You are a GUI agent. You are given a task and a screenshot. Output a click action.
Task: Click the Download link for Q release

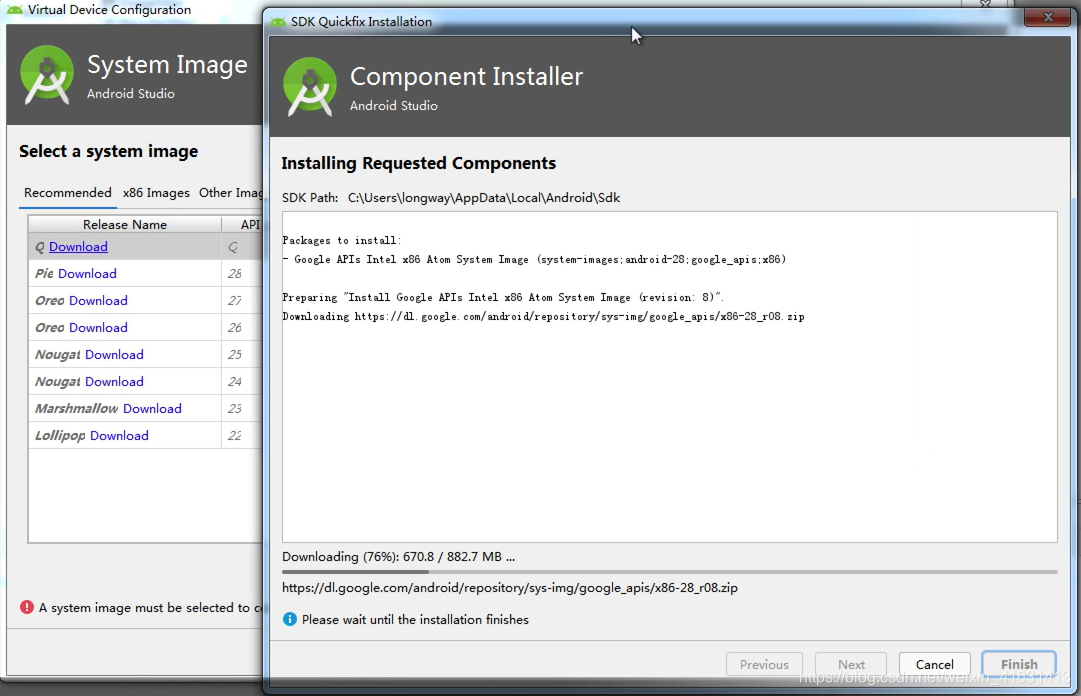[78, 247]
